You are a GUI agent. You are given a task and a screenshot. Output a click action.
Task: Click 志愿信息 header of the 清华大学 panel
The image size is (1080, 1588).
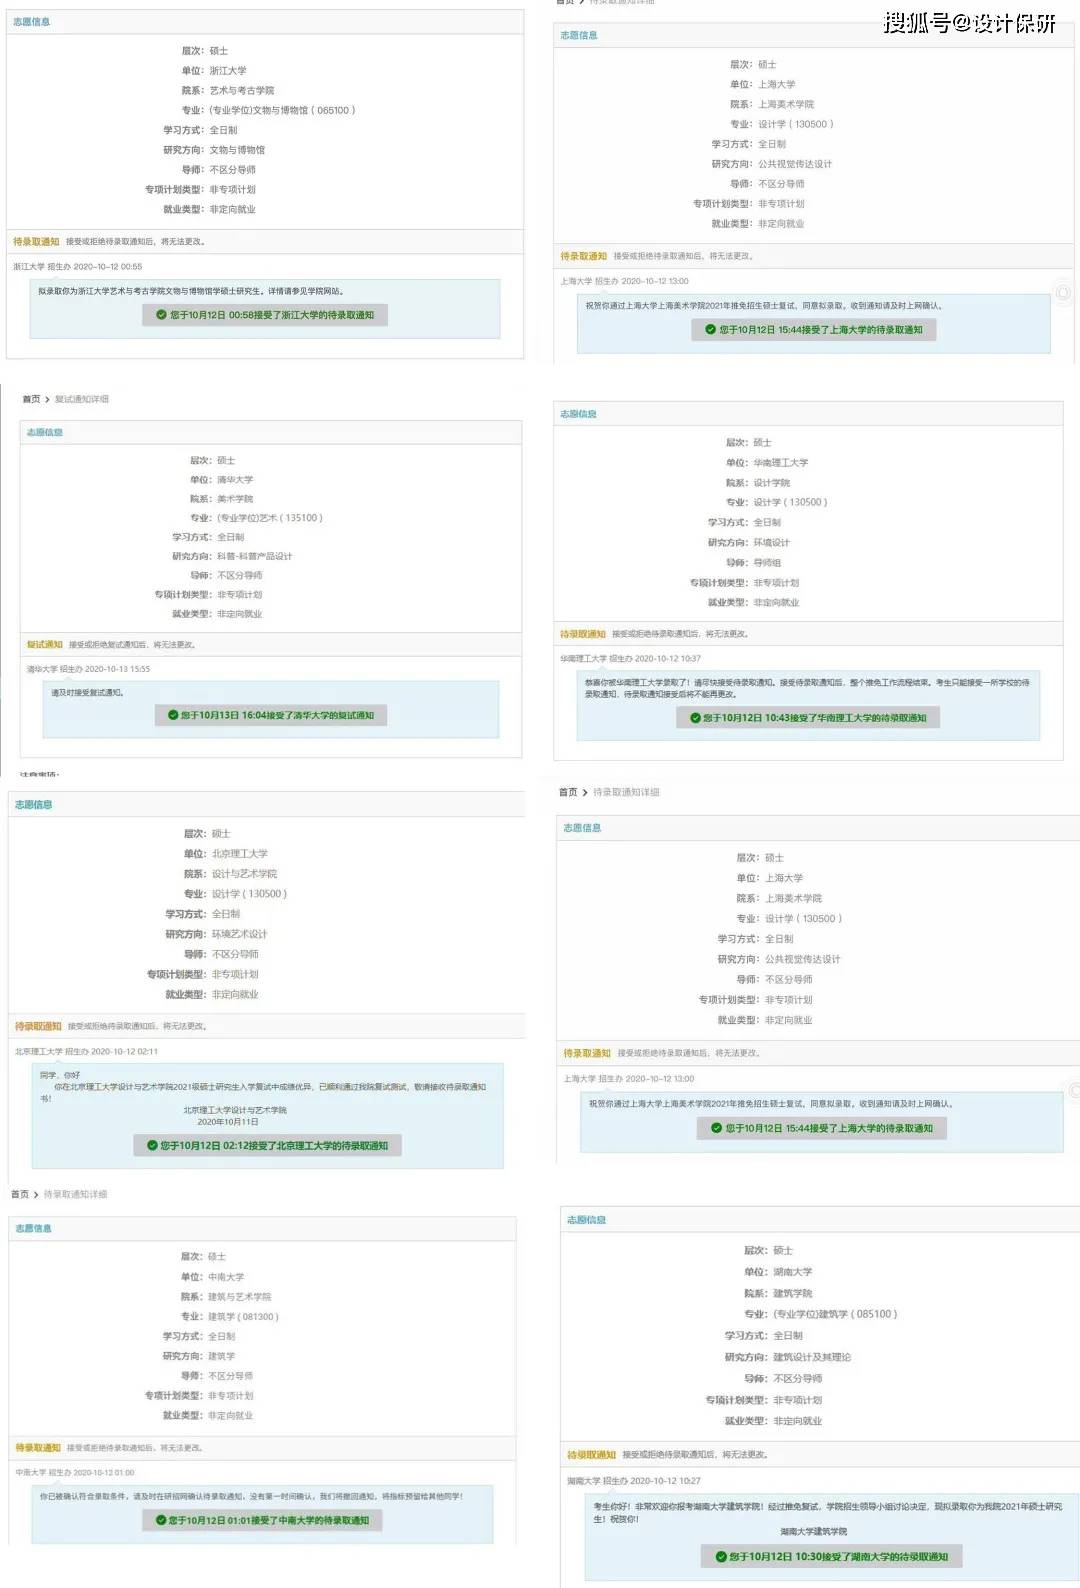[x=45, y=432]
